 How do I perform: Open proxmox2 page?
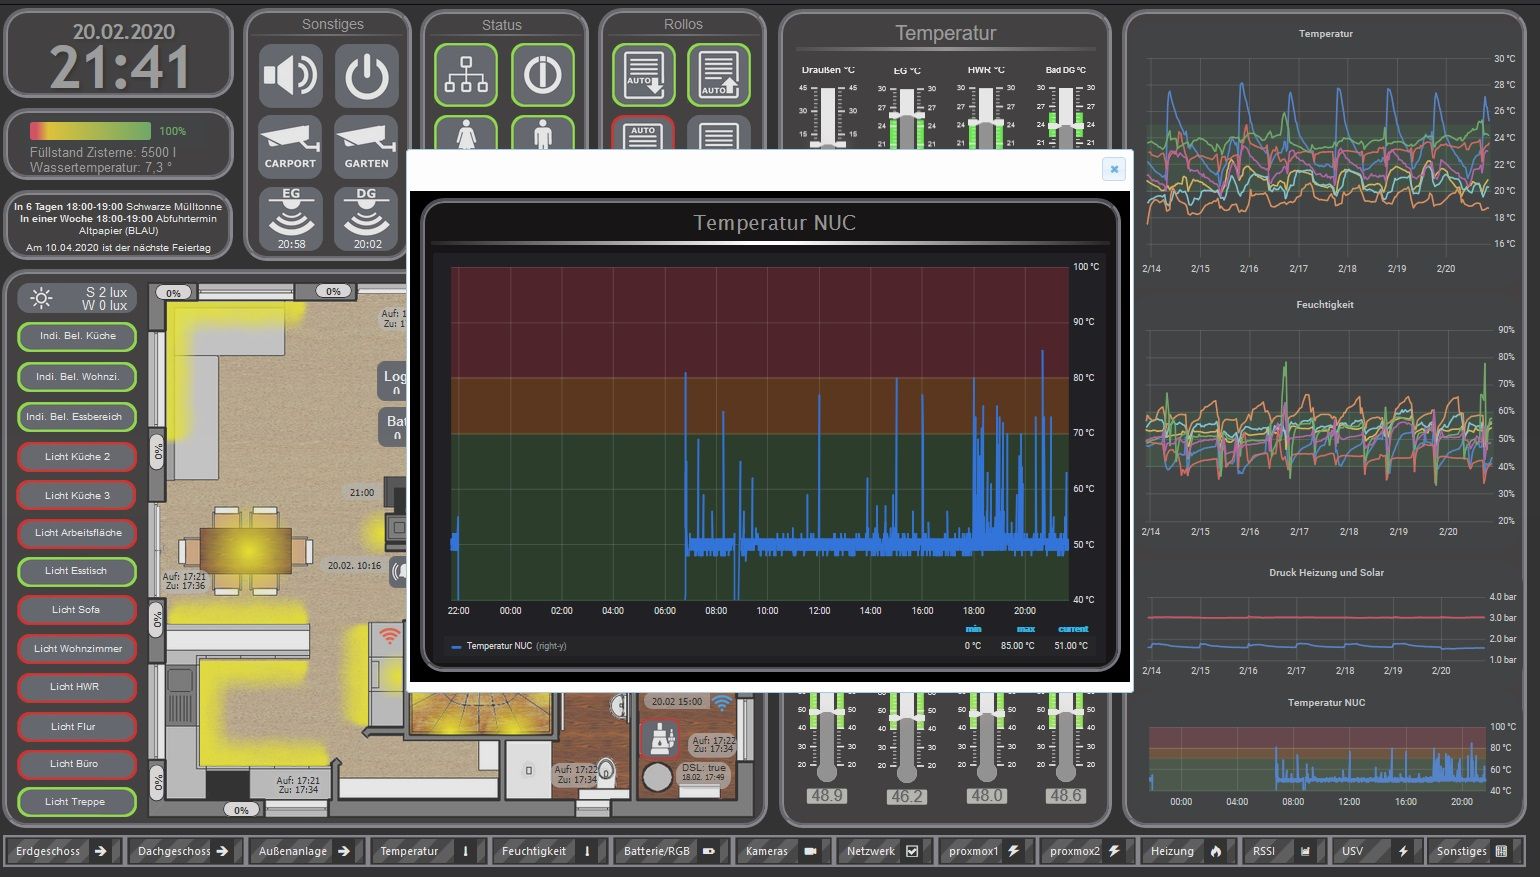point(1086,851)
